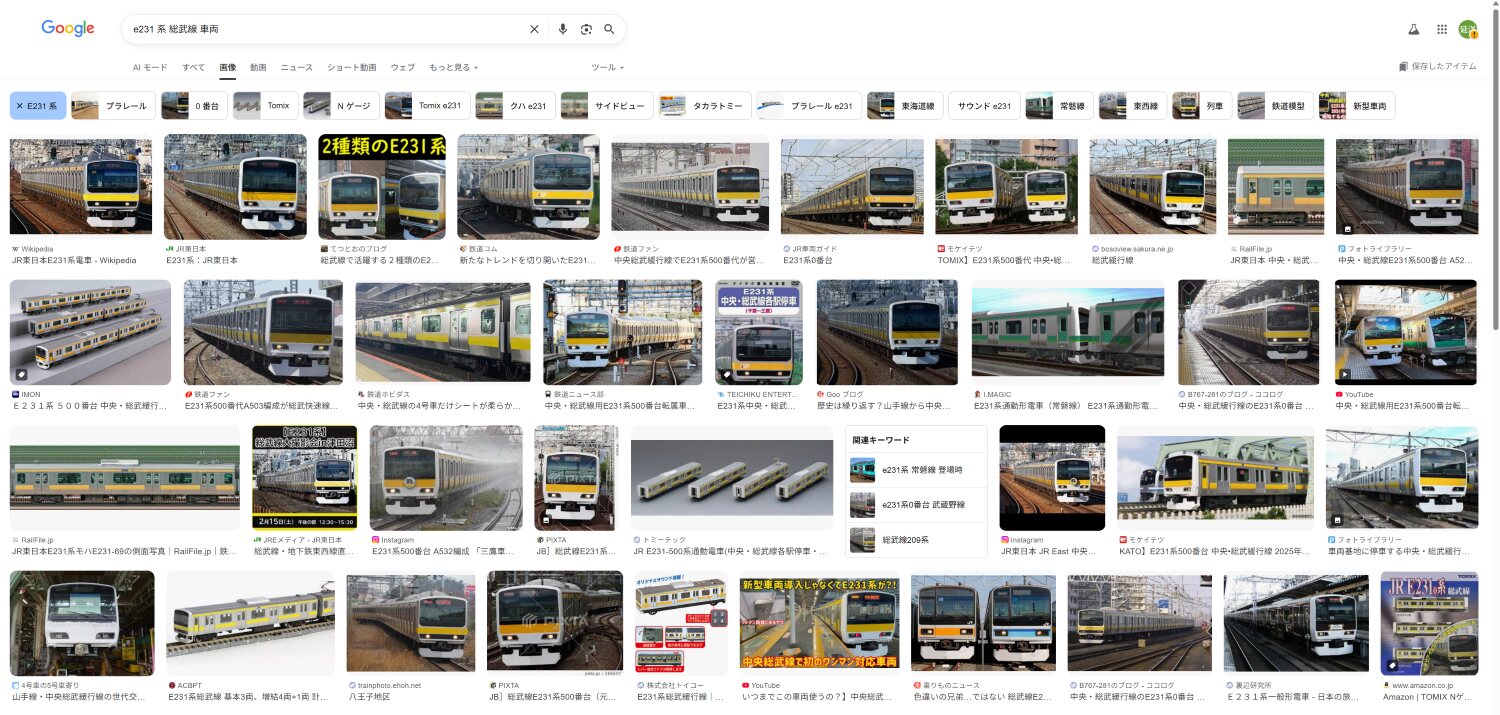1500x715 pixels.
Task: Filter by the 列車 chip
Action: 1201,105
